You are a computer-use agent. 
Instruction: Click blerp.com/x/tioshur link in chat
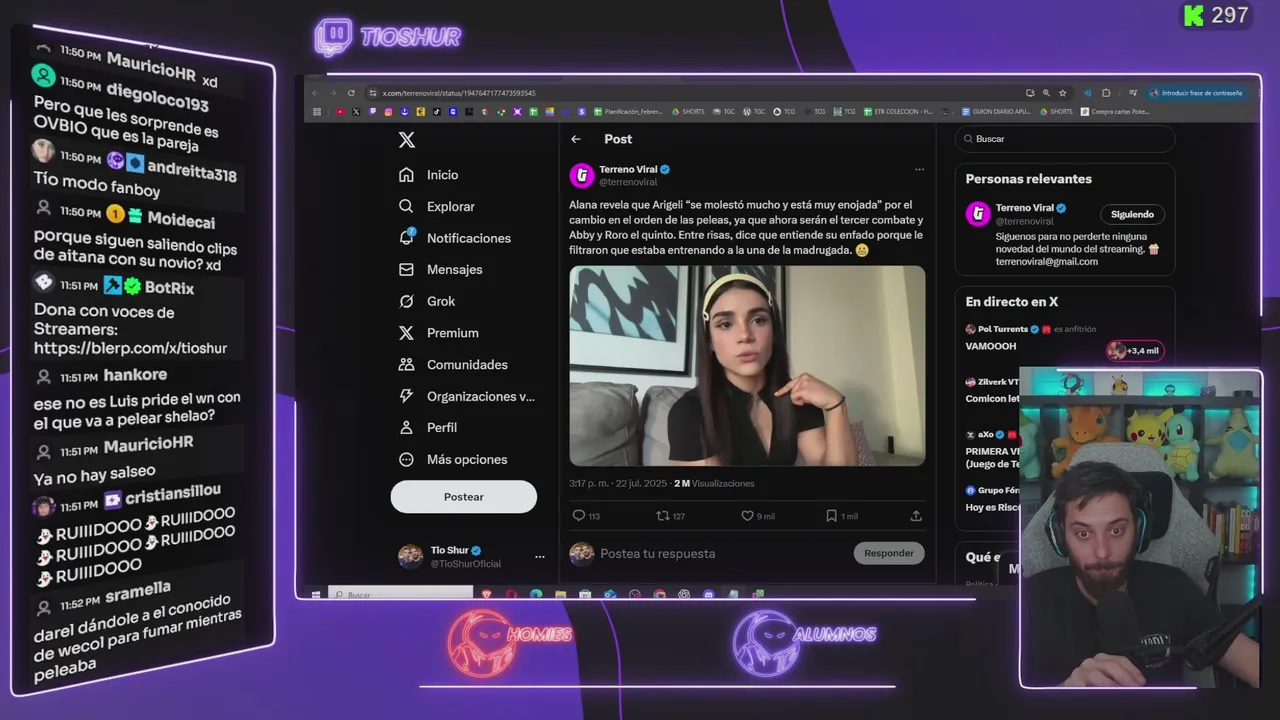(x=130, y=349)
